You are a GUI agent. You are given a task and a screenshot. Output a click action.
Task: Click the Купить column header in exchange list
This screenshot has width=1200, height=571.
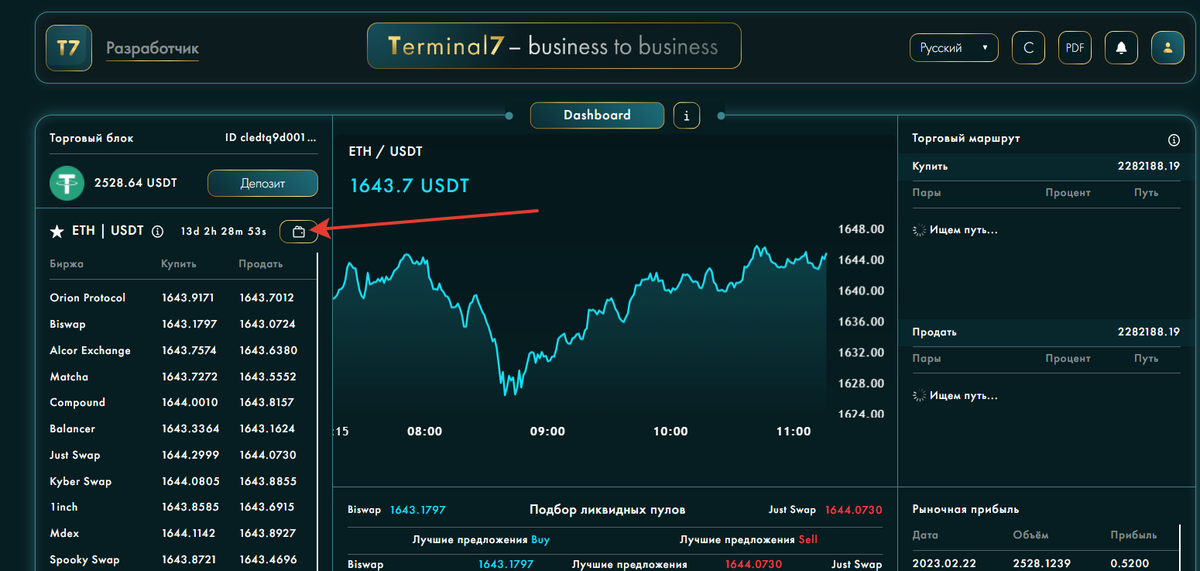(x=179, y=264)
